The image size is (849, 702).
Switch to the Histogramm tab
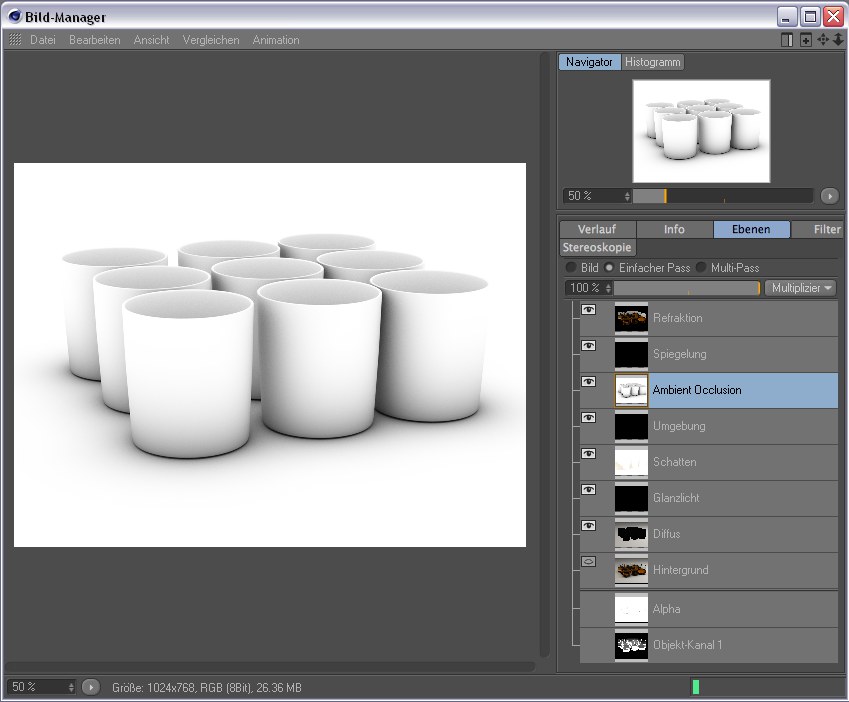(653, 62)
